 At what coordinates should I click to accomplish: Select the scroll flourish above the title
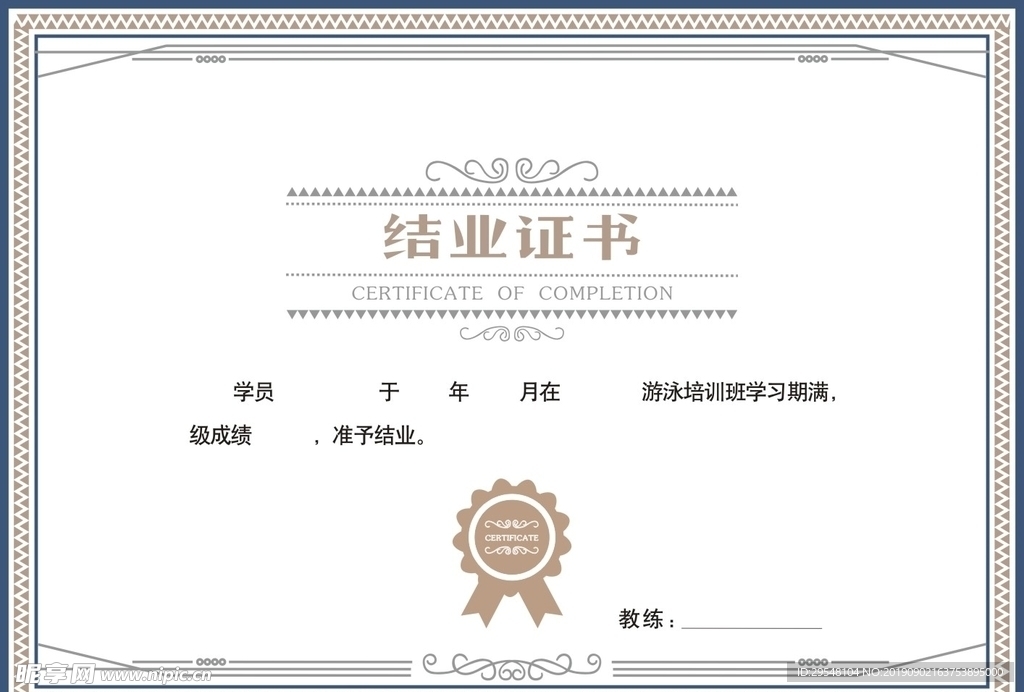(x=511, y=169)
